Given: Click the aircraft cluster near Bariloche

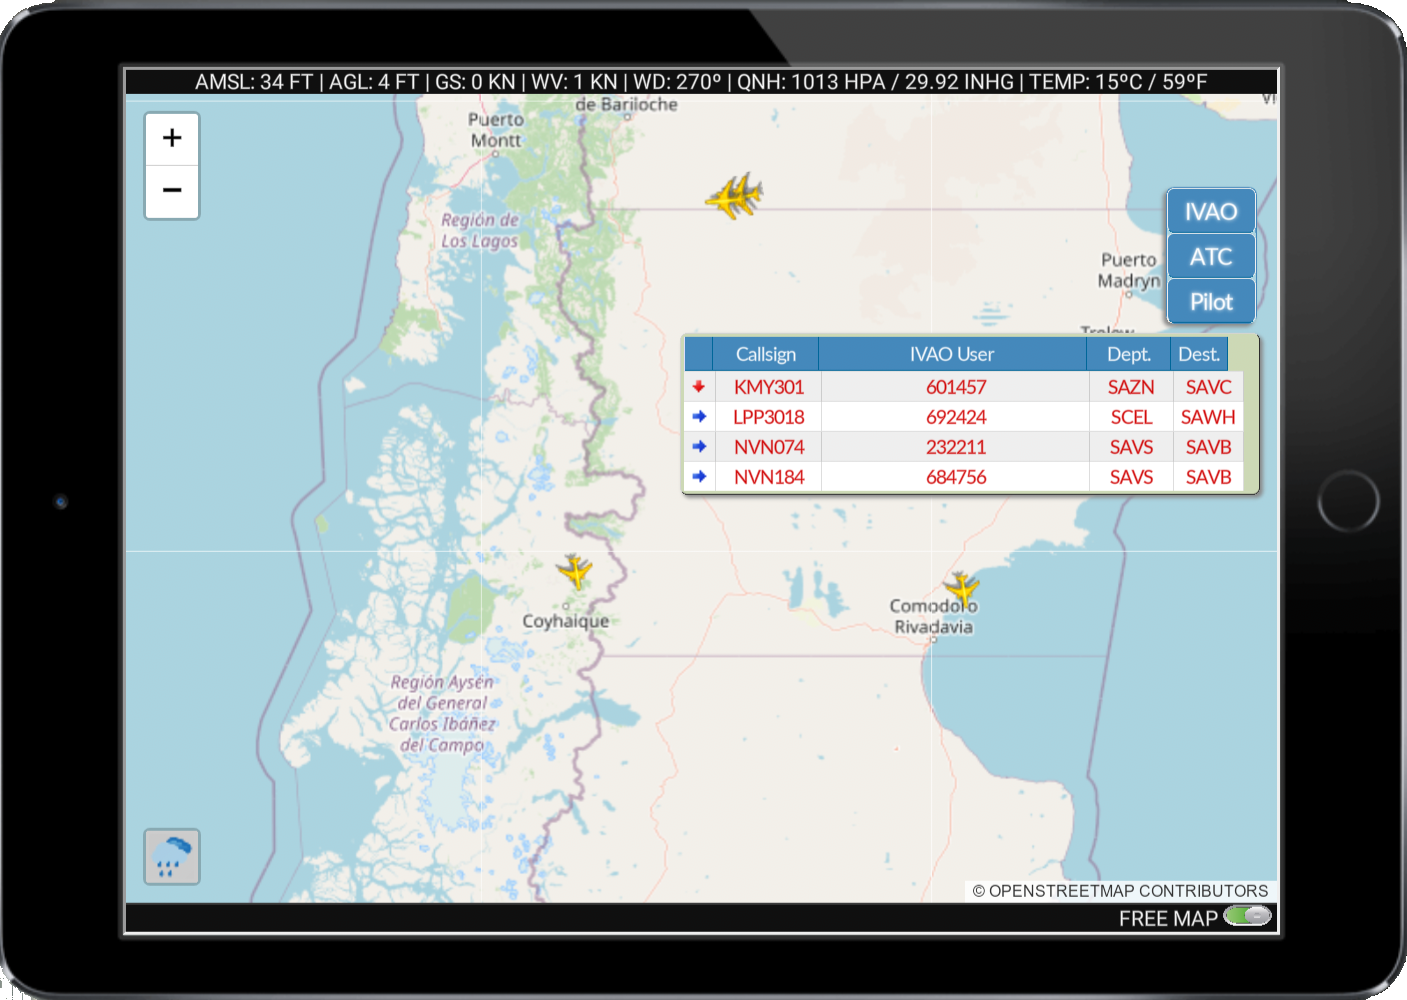Looking at the screenshot, I should click(x=735, y=195).
